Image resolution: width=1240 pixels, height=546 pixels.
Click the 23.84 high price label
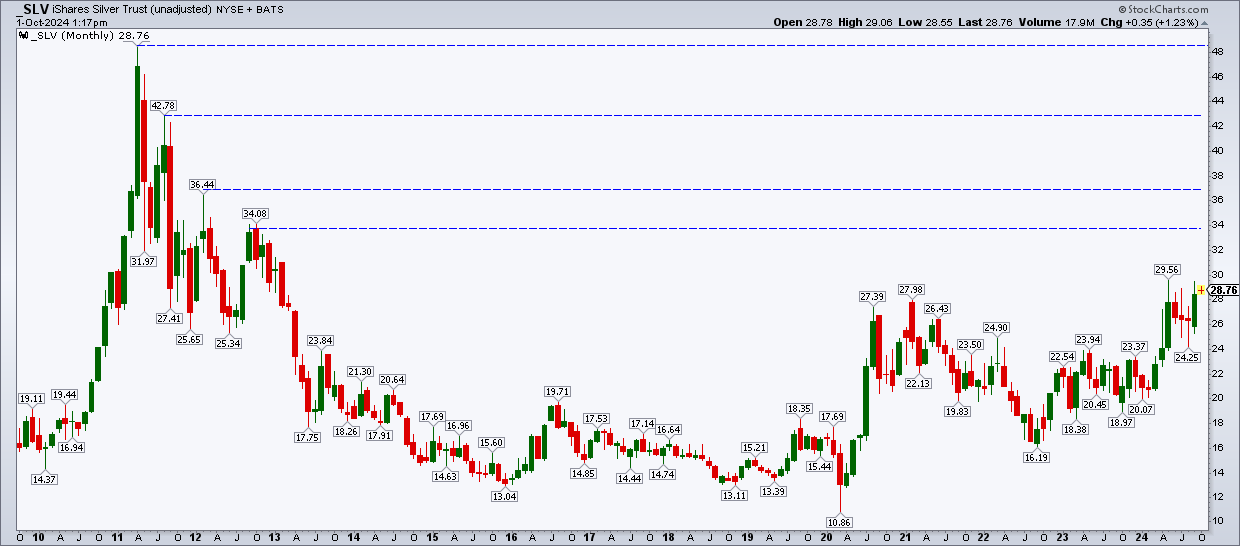[x=320, y=340]
